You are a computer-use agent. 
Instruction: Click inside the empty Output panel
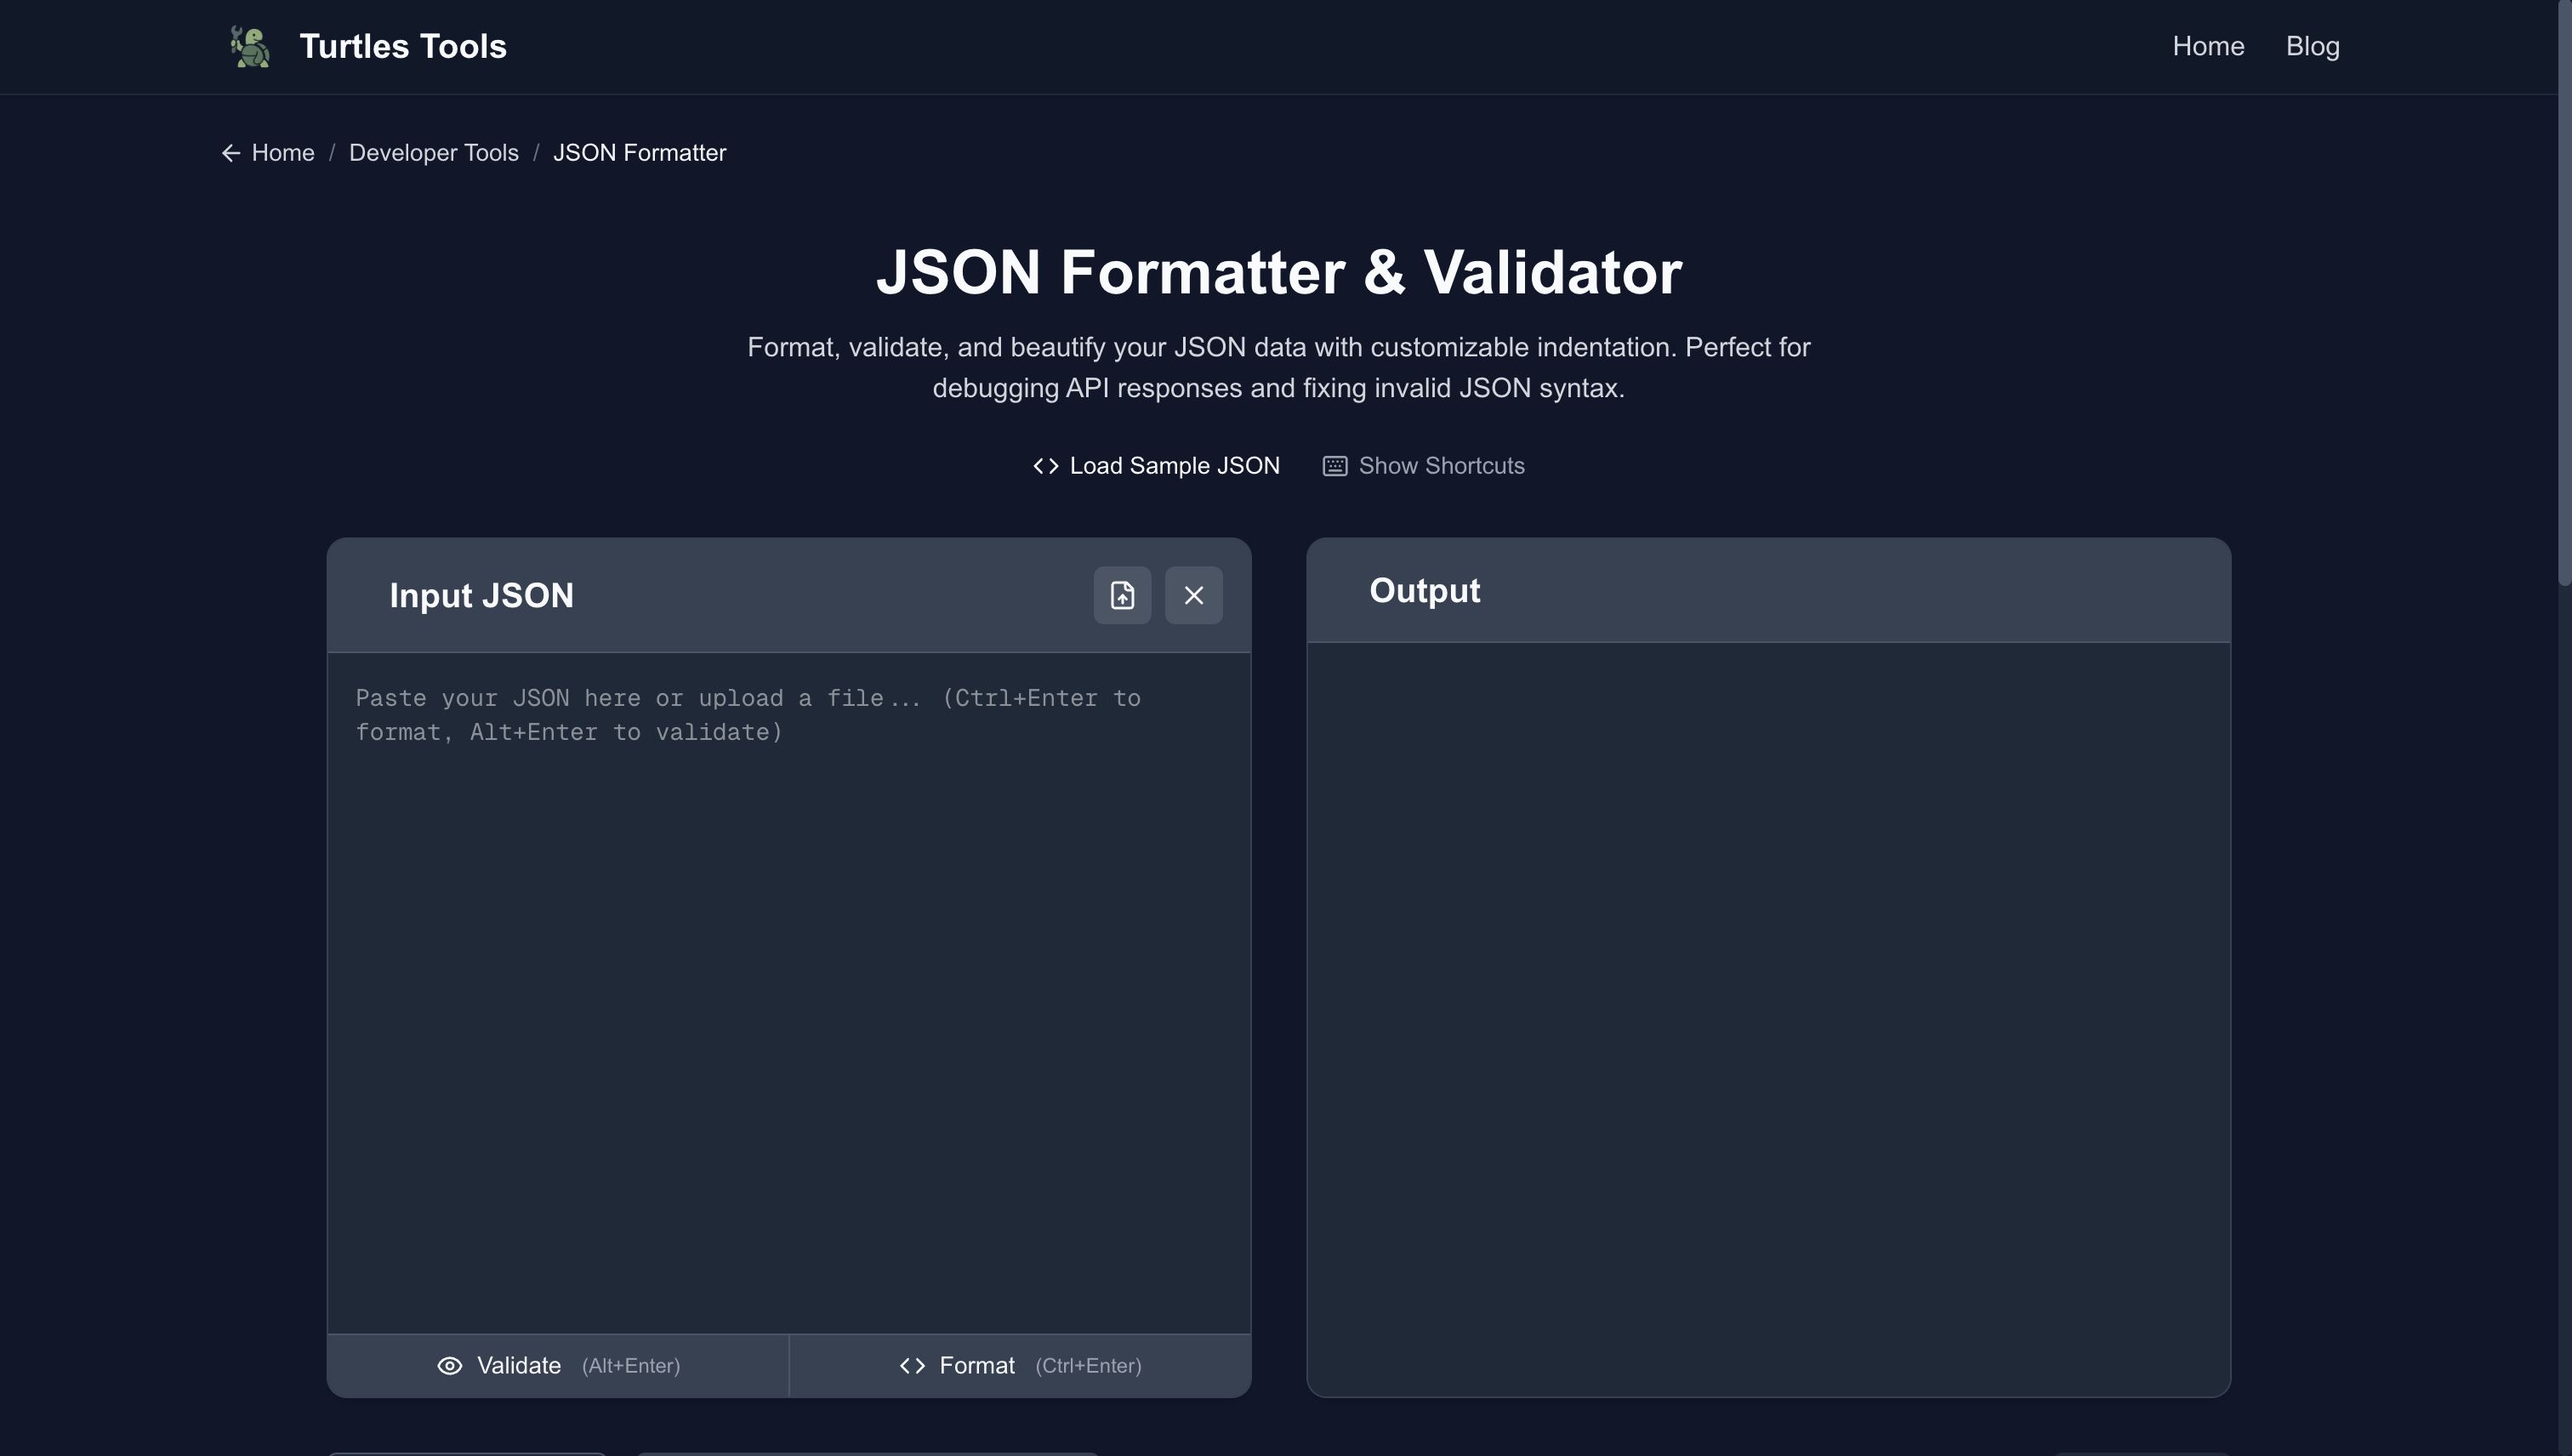click(x=1768, y=1018)
